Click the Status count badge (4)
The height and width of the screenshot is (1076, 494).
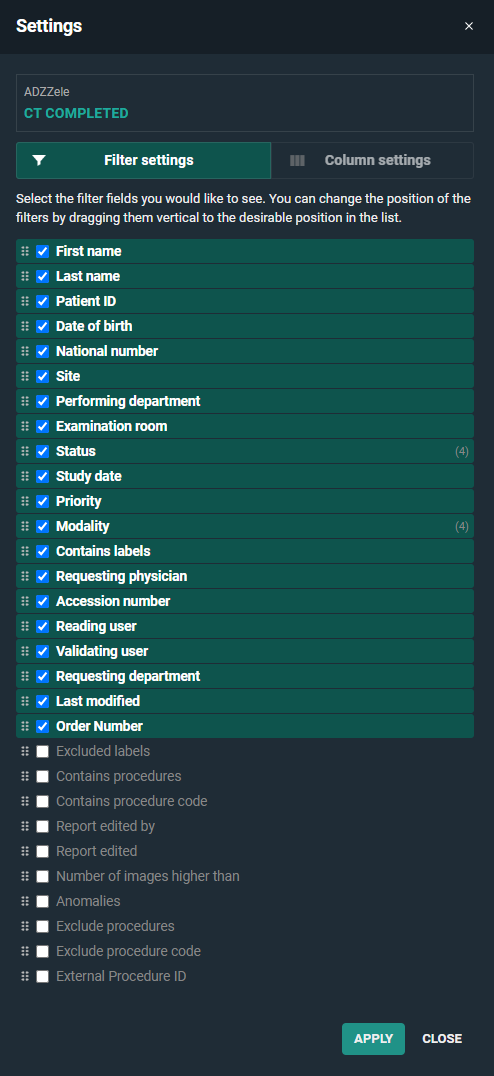[462, 452]
